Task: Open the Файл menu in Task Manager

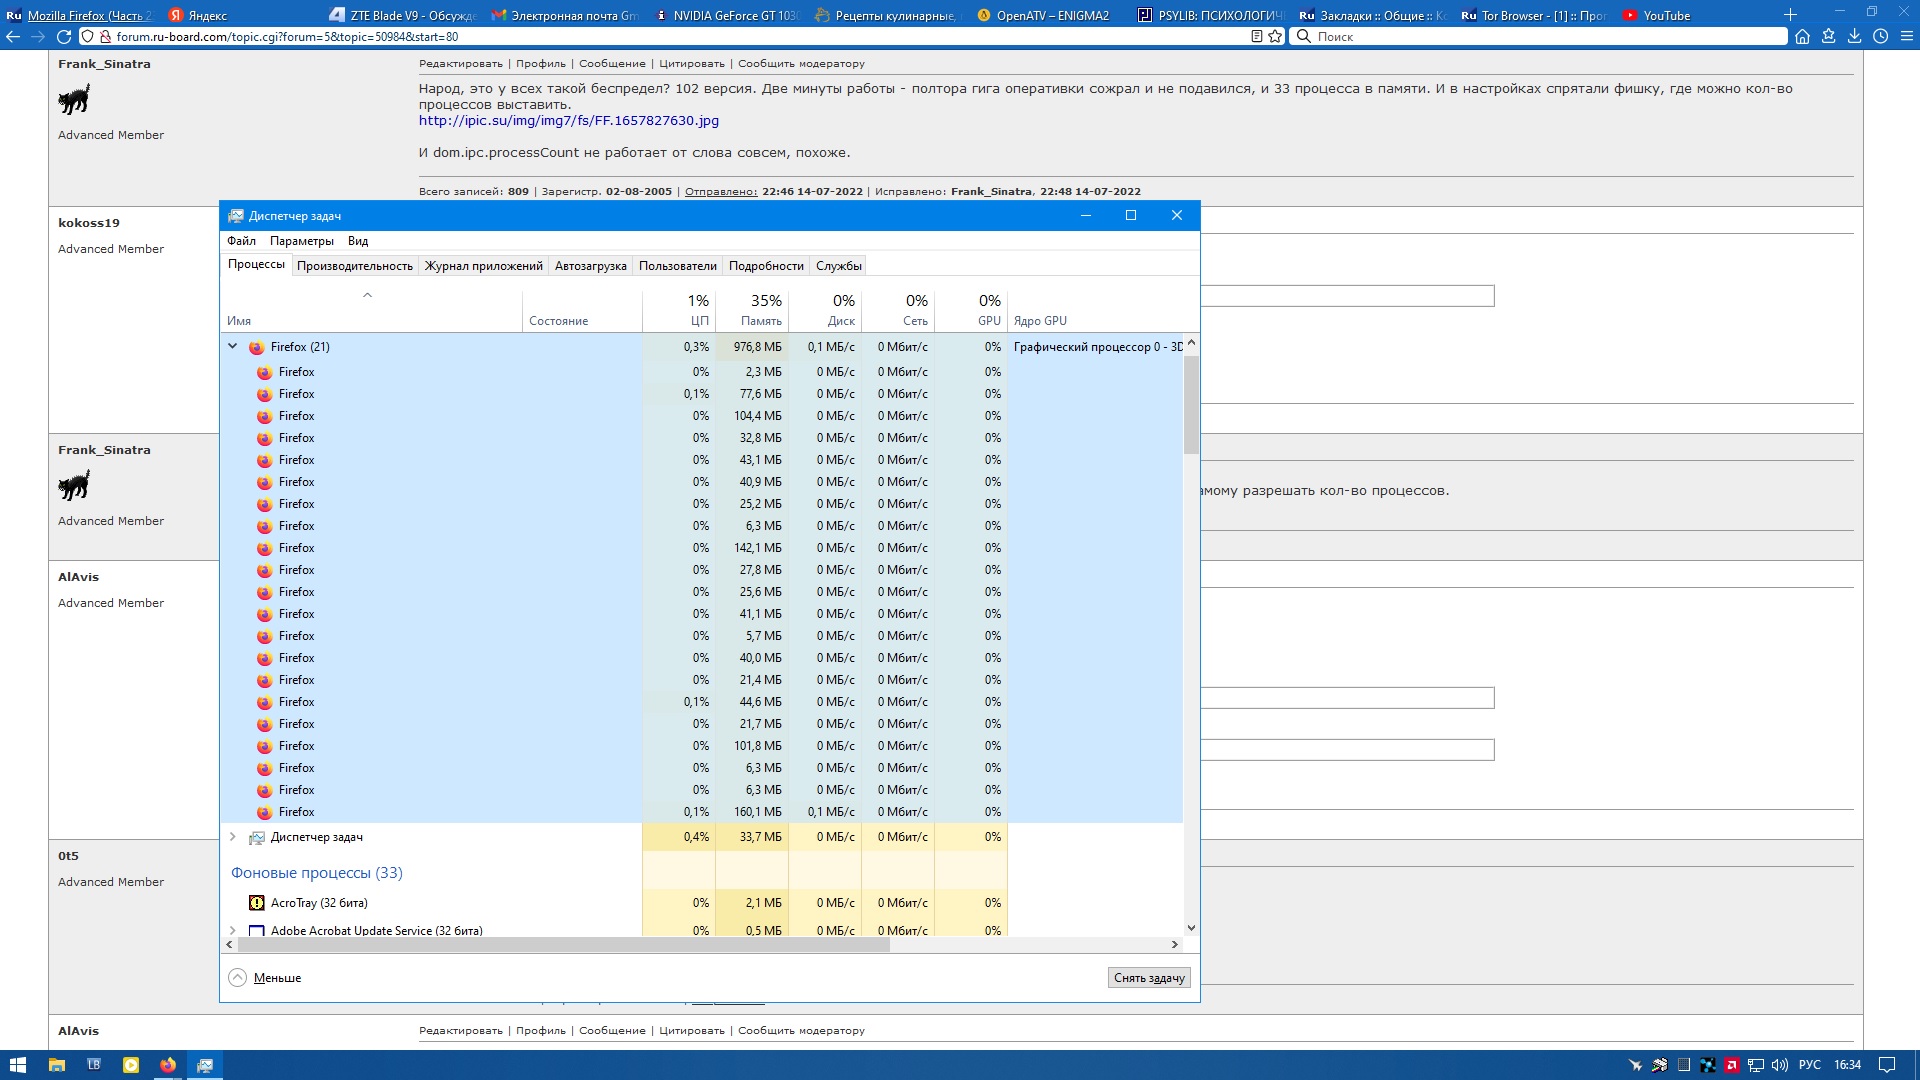Action: point(241,241)
